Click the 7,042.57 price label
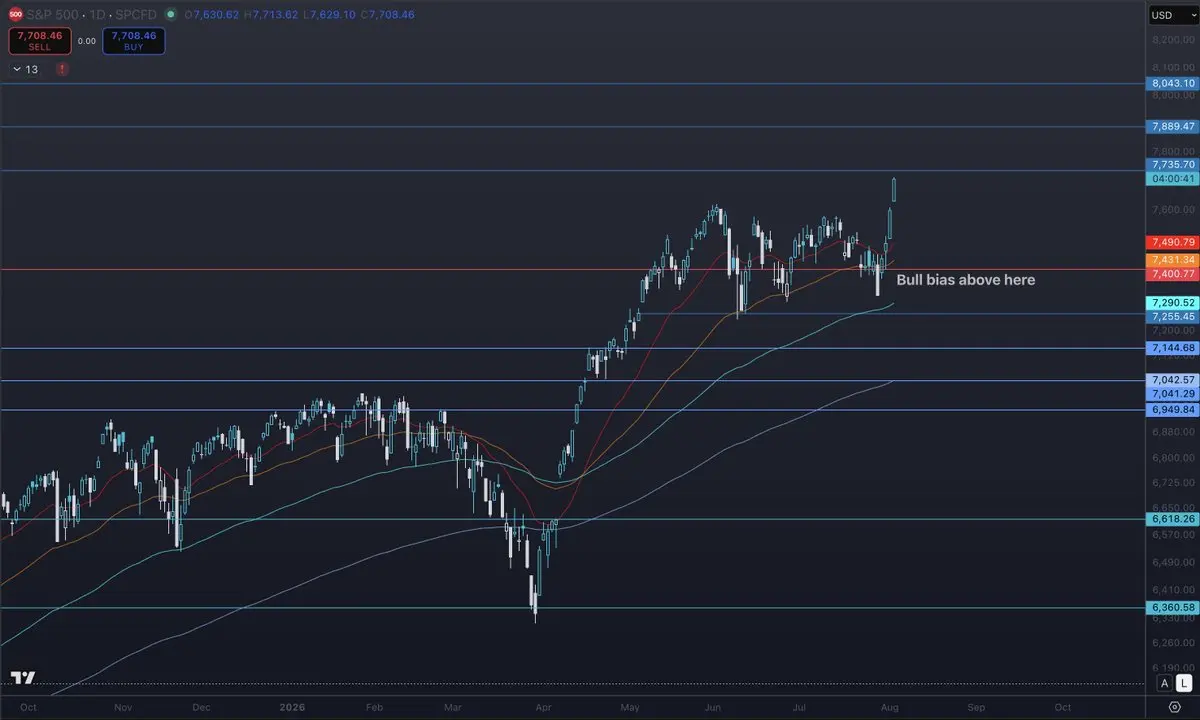The width and height of the screenshot is (1200, 720). tap(1173, 380)
